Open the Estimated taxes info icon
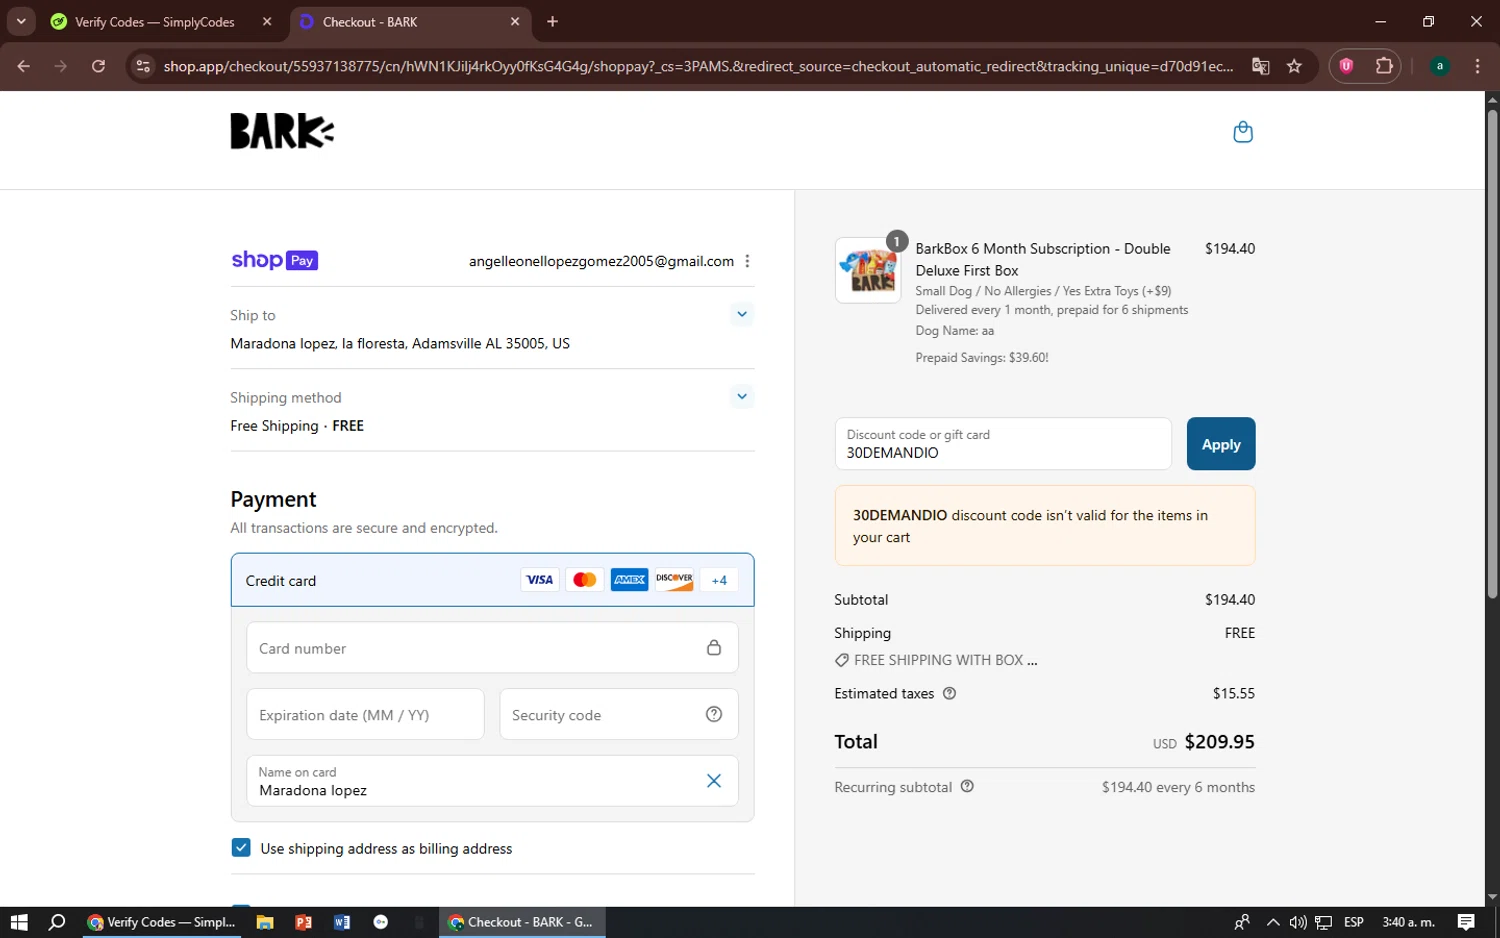Image resolution: width=1500 pixels, height=938 pixels. pos(950,693)
